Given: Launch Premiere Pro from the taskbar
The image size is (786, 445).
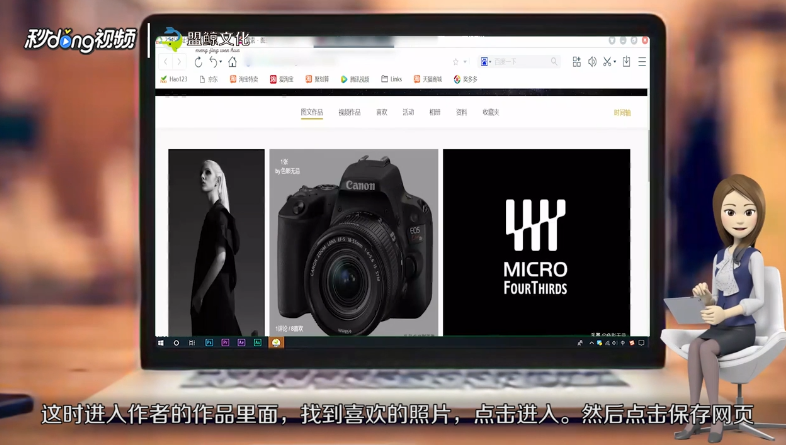Looking at the screenshot, I should point(225,343).
